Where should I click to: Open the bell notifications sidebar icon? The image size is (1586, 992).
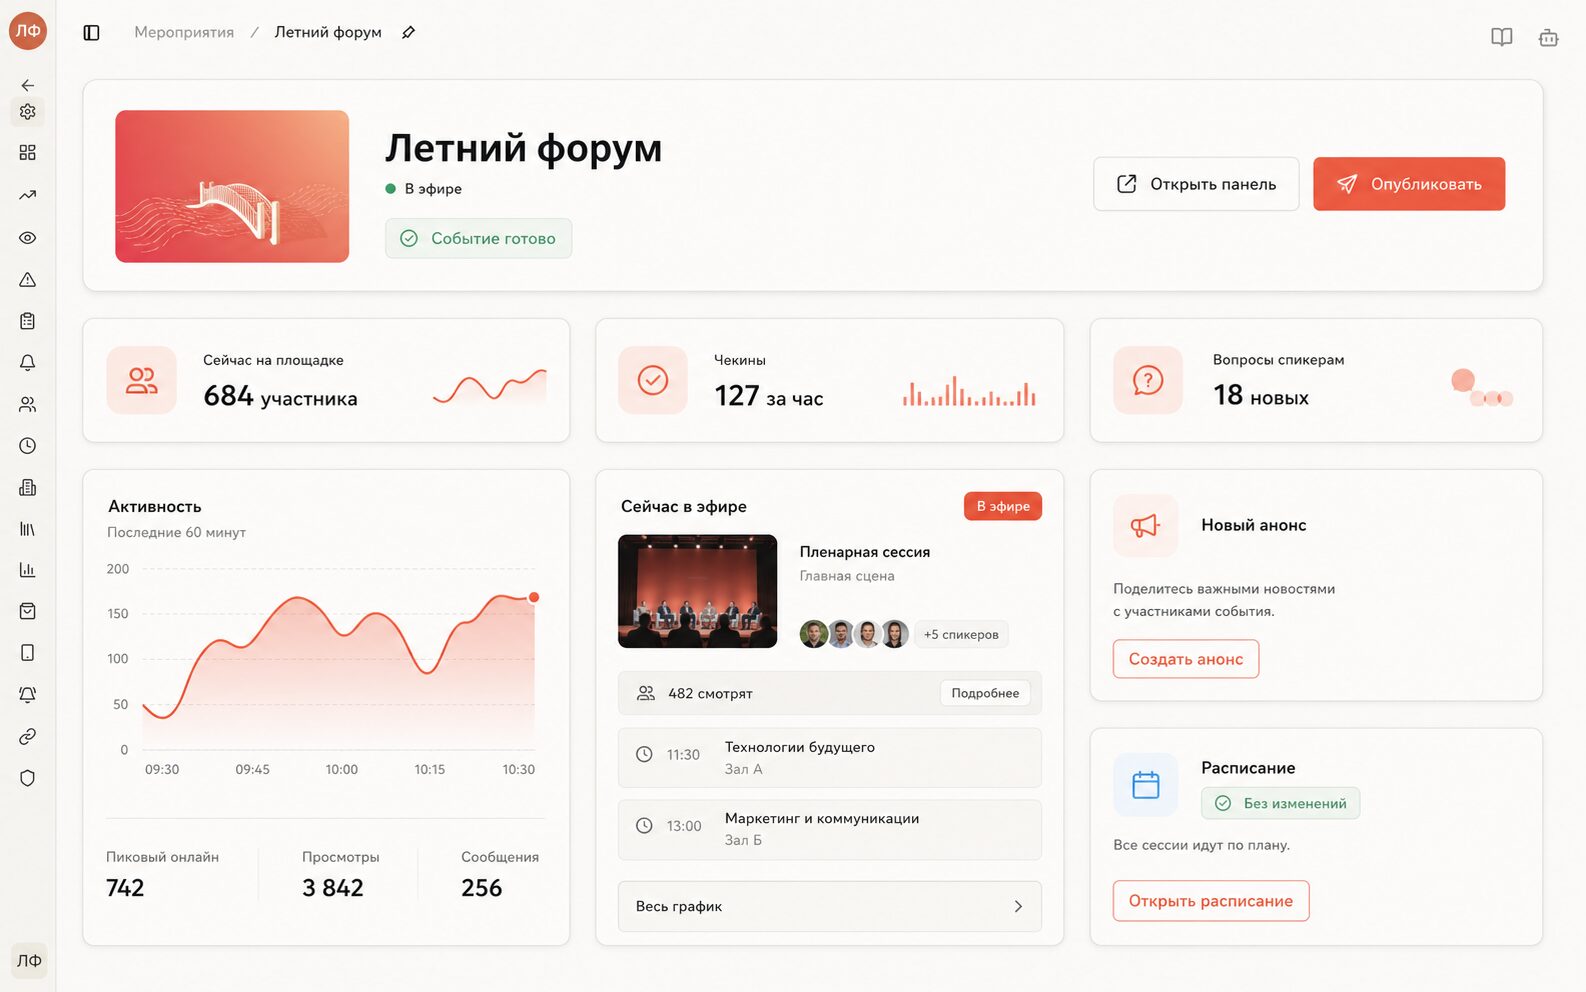(28, 362)
